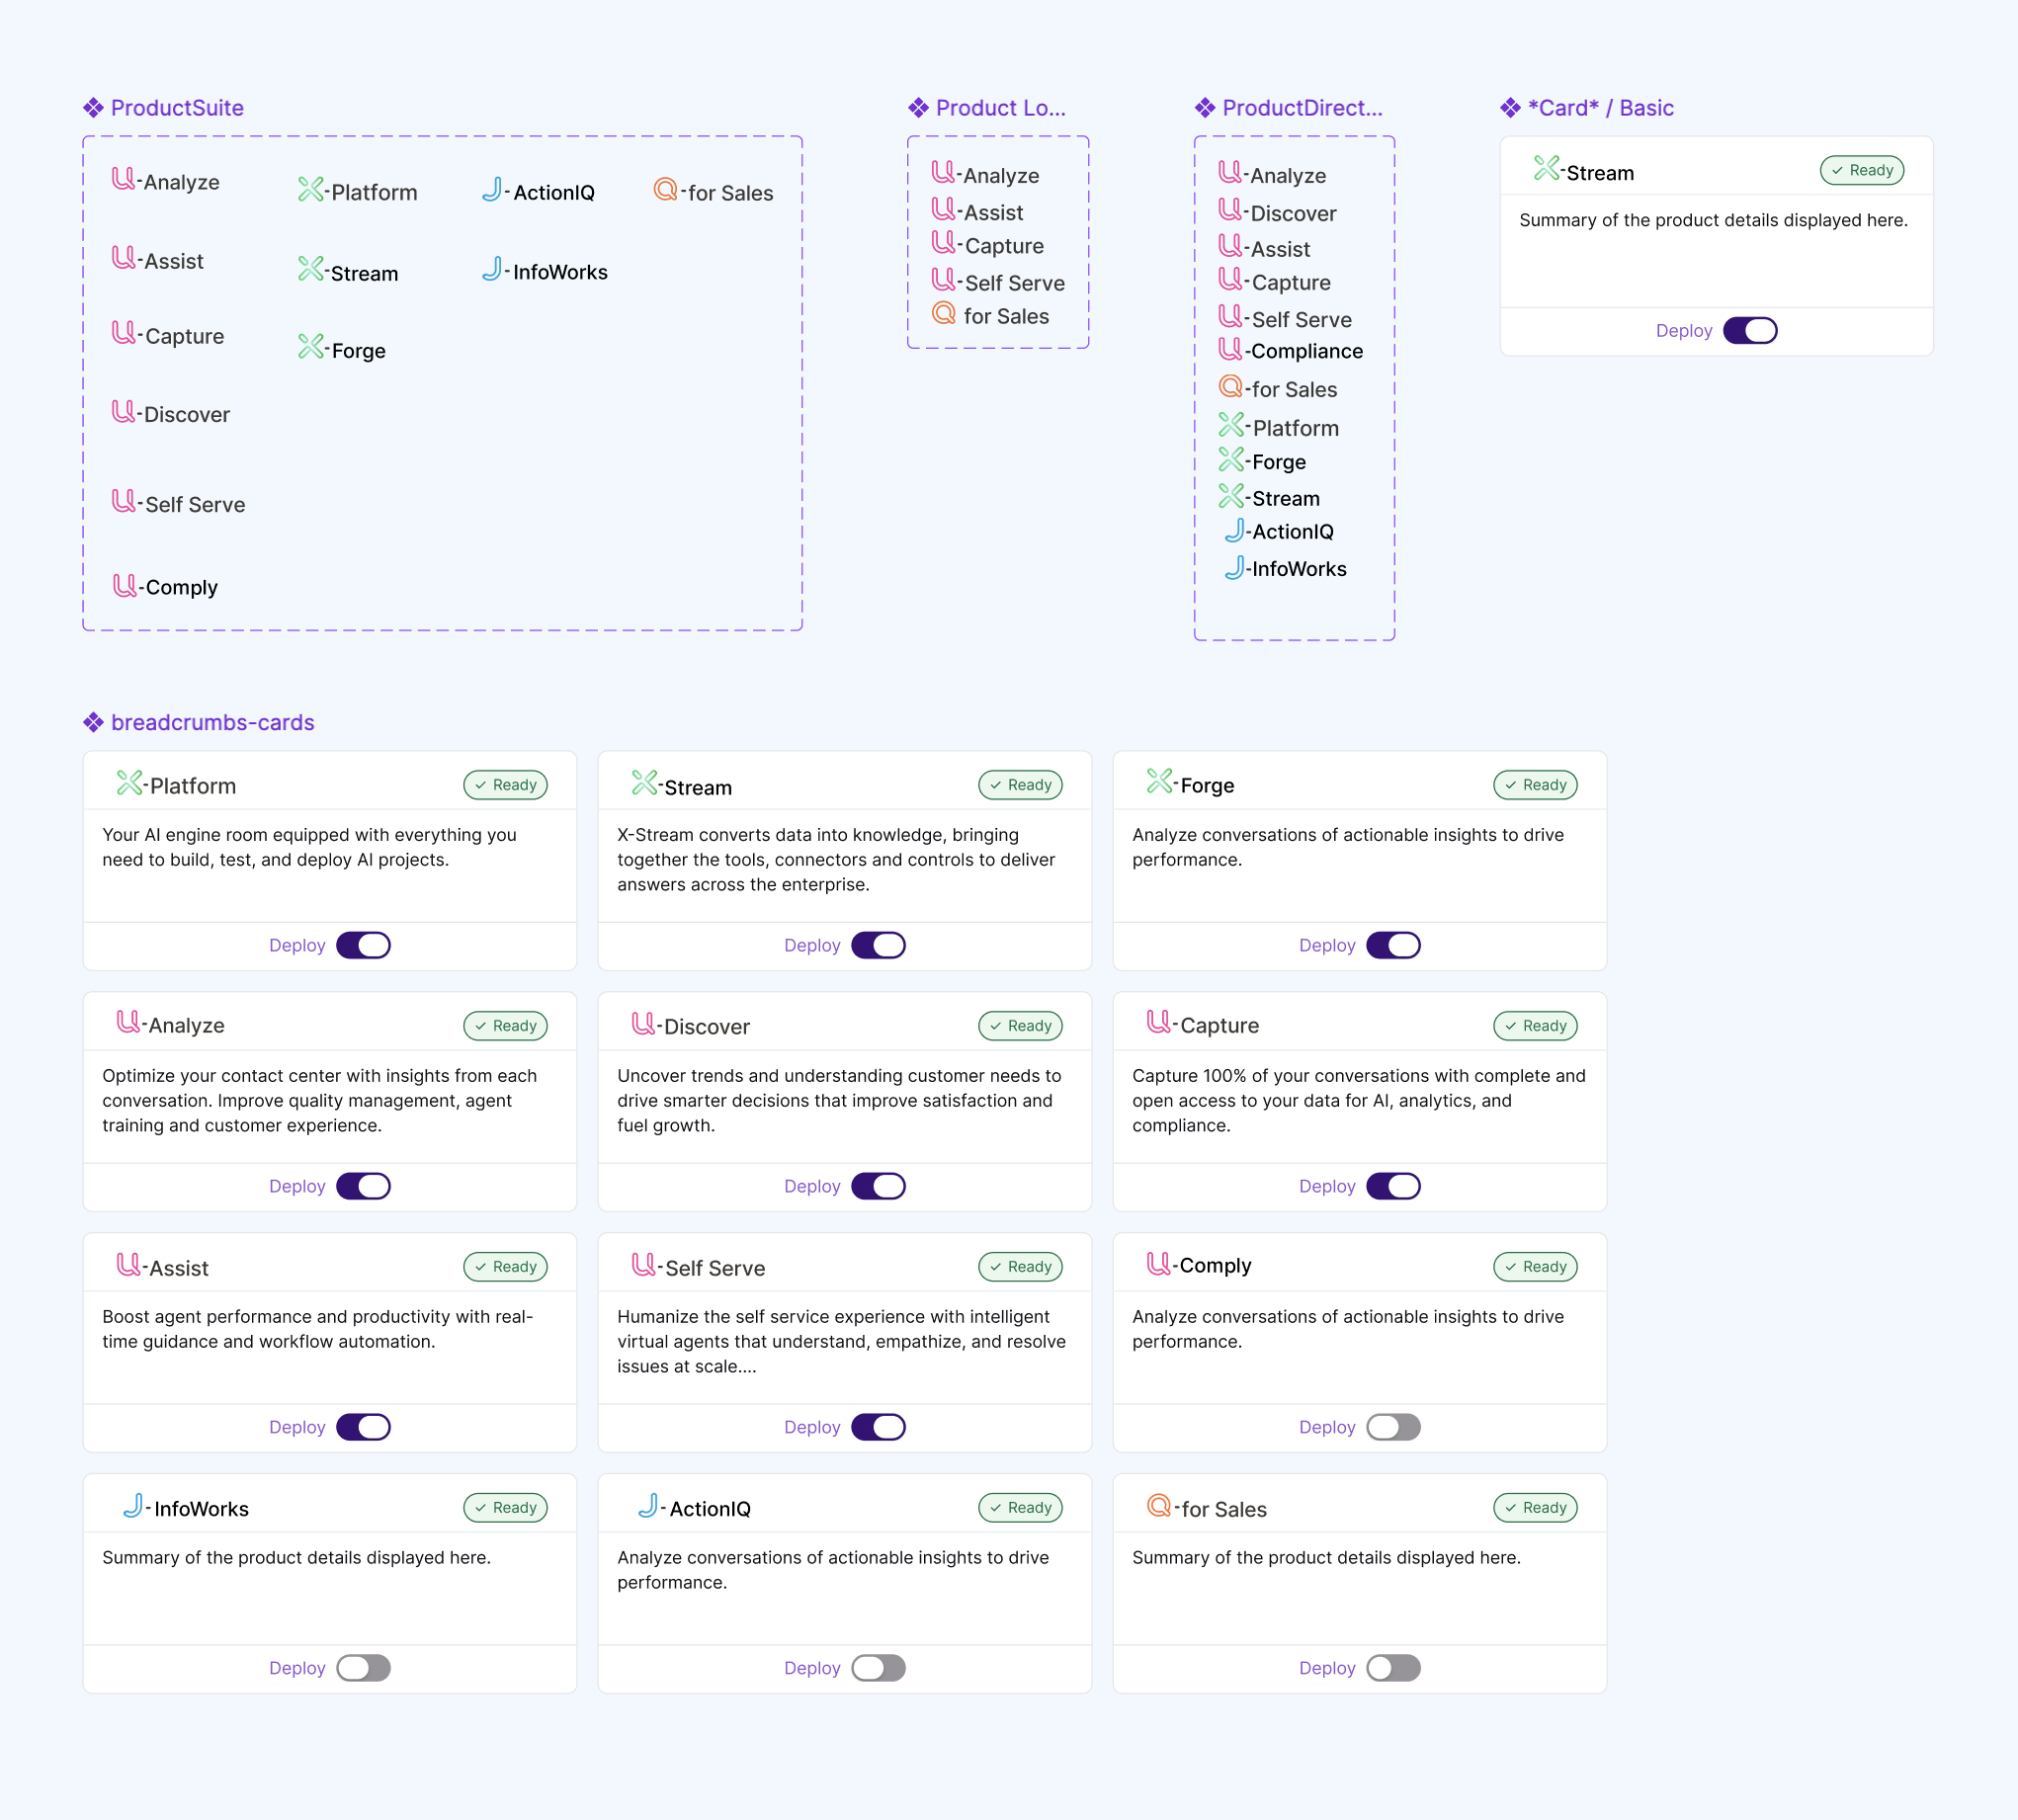Turn on Deploy for the ActionIQ card
Image resolution: width=2018 pixels, height=1820 pixels.
coord(878,1668)
